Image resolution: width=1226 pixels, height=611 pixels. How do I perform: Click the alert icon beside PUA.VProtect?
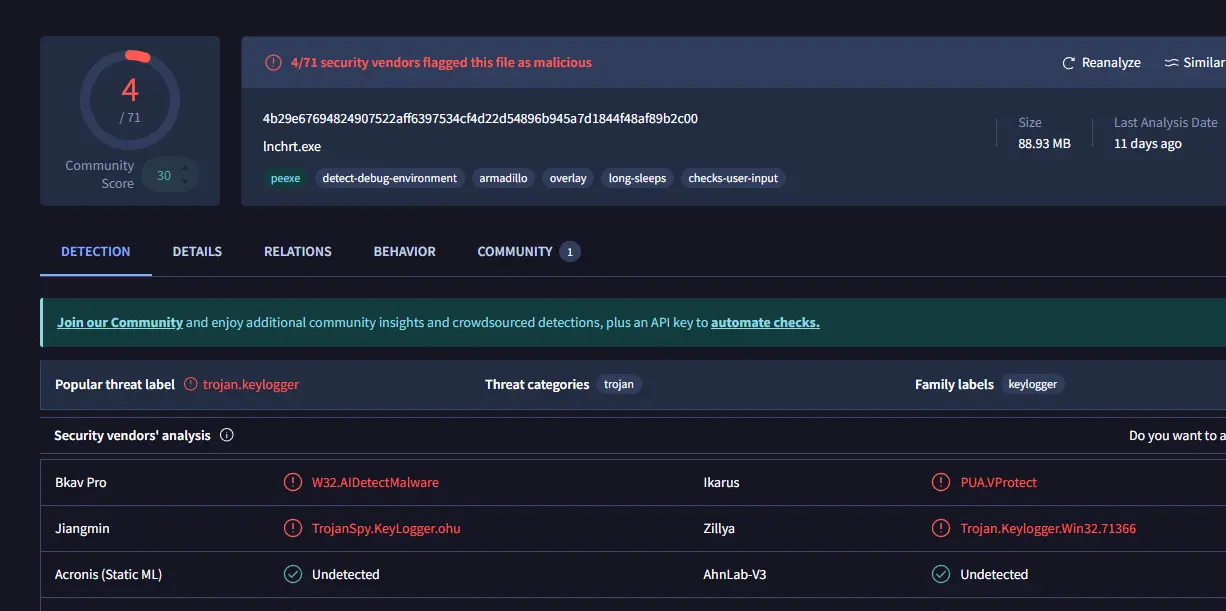[x=941, y=482]
